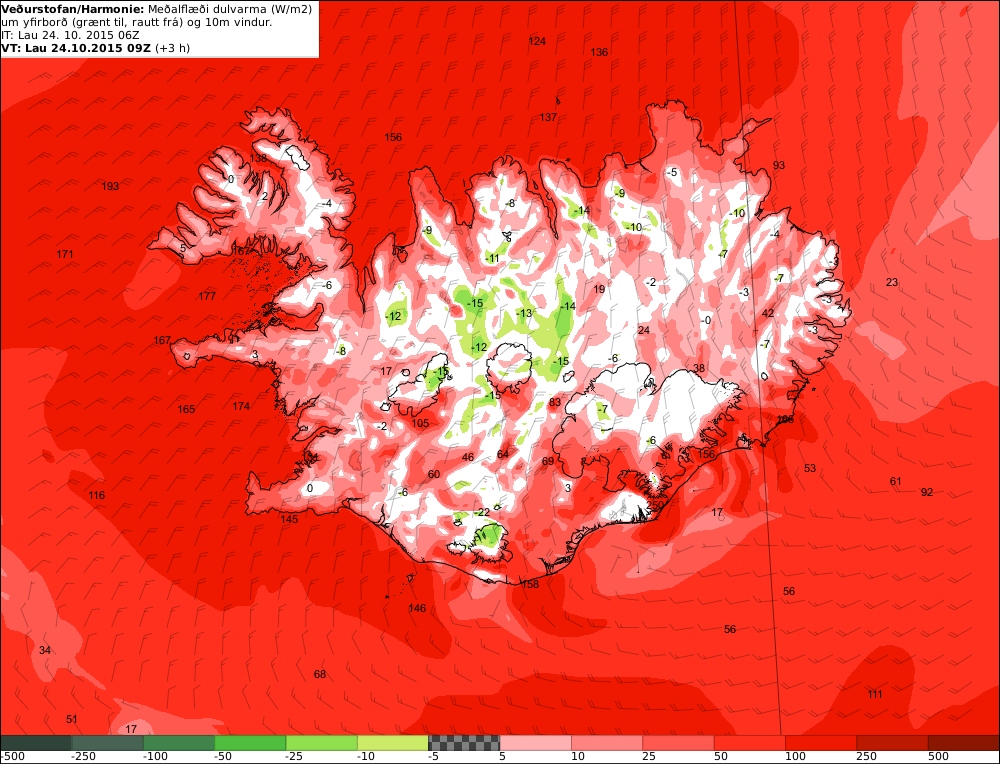Select the value 137 off the north coast
This screenshot has width=1000, height=764.
(548, 117)
